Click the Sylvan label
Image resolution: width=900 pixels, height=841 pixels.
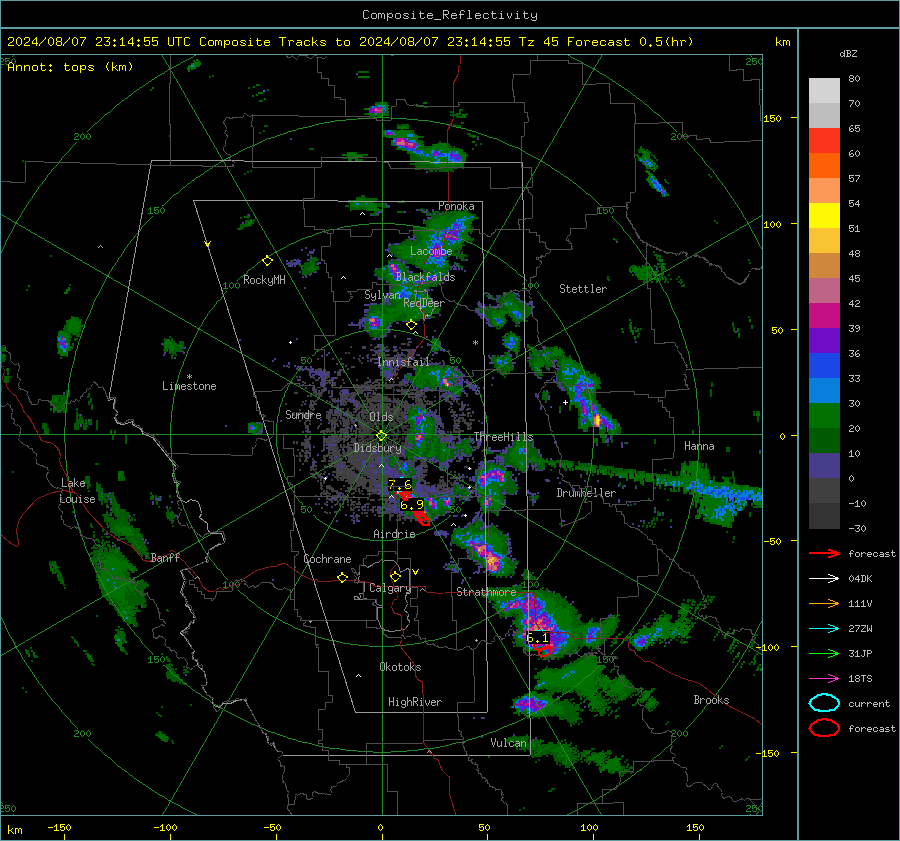382,295
